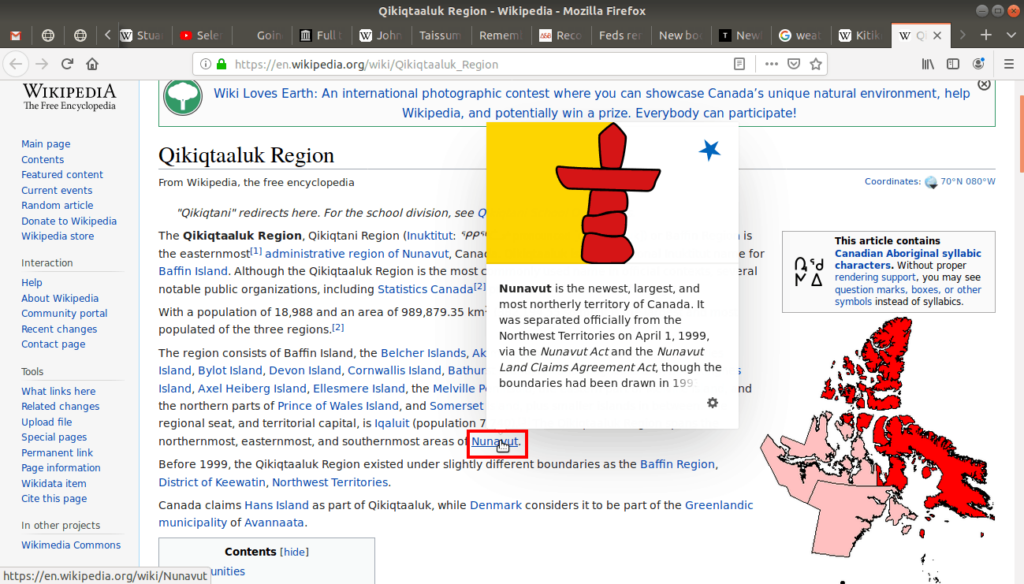Go forward to the next page

coord(42,64)
